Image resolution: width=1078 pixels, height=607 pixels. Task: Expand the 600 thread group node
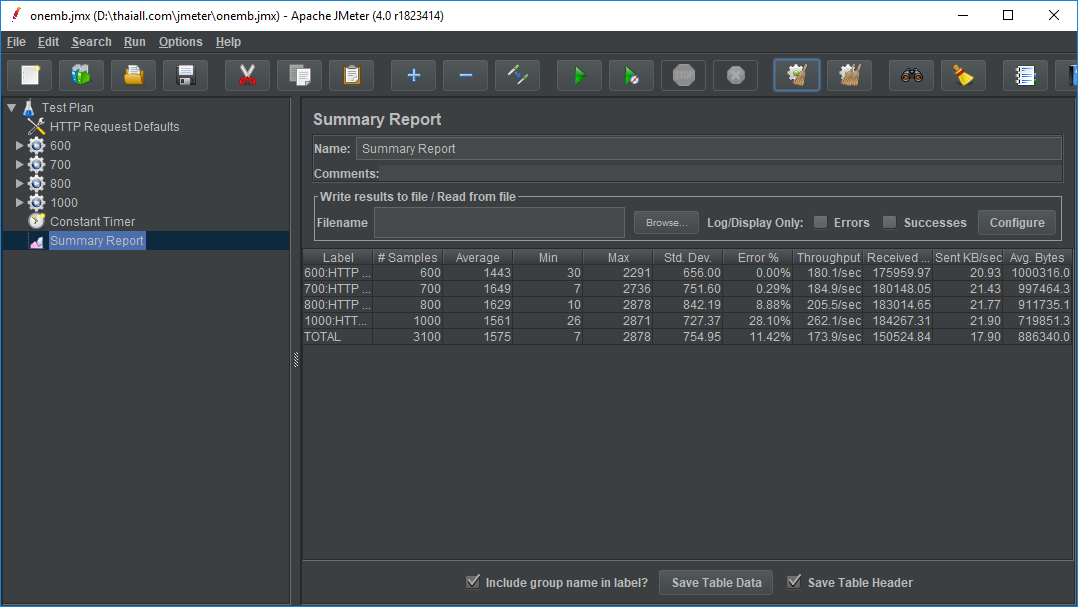[19, 146]
